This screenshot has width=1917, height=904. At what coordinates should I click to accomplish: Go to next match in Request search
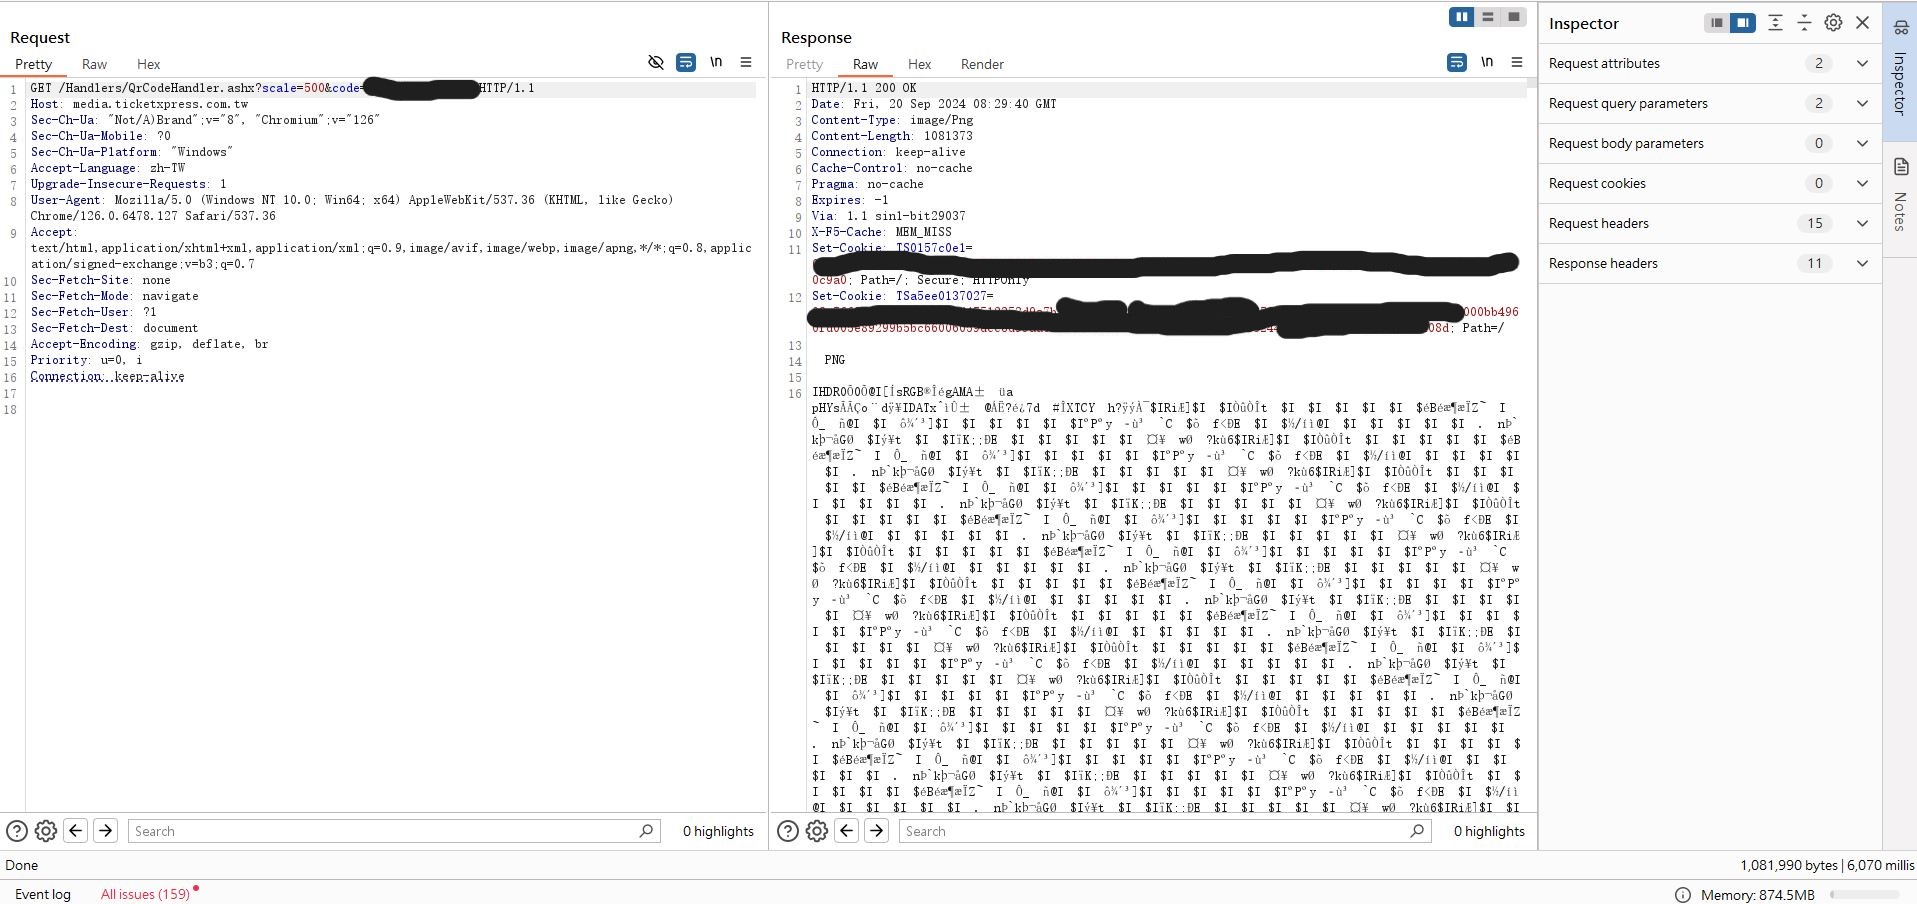pyautogui.click(x=105, y=830)
